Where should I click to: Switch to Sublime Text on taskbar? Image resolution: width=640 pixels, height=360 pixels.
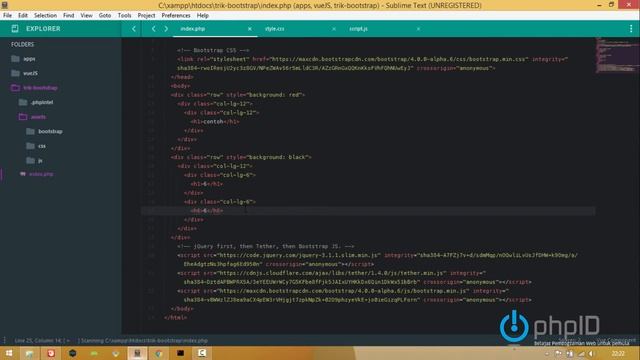tap(138, 353)
